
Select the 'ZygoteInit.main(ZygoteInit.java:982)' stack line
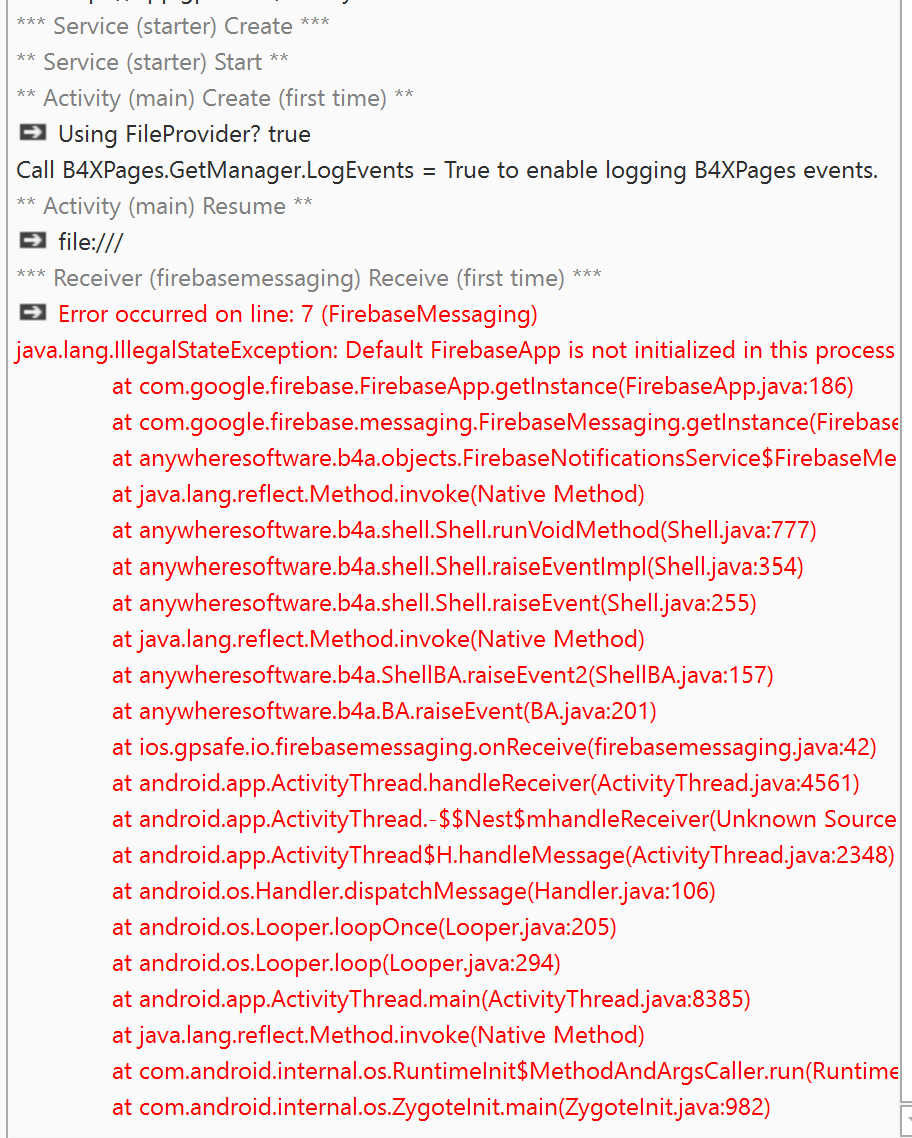point(441,1108)
